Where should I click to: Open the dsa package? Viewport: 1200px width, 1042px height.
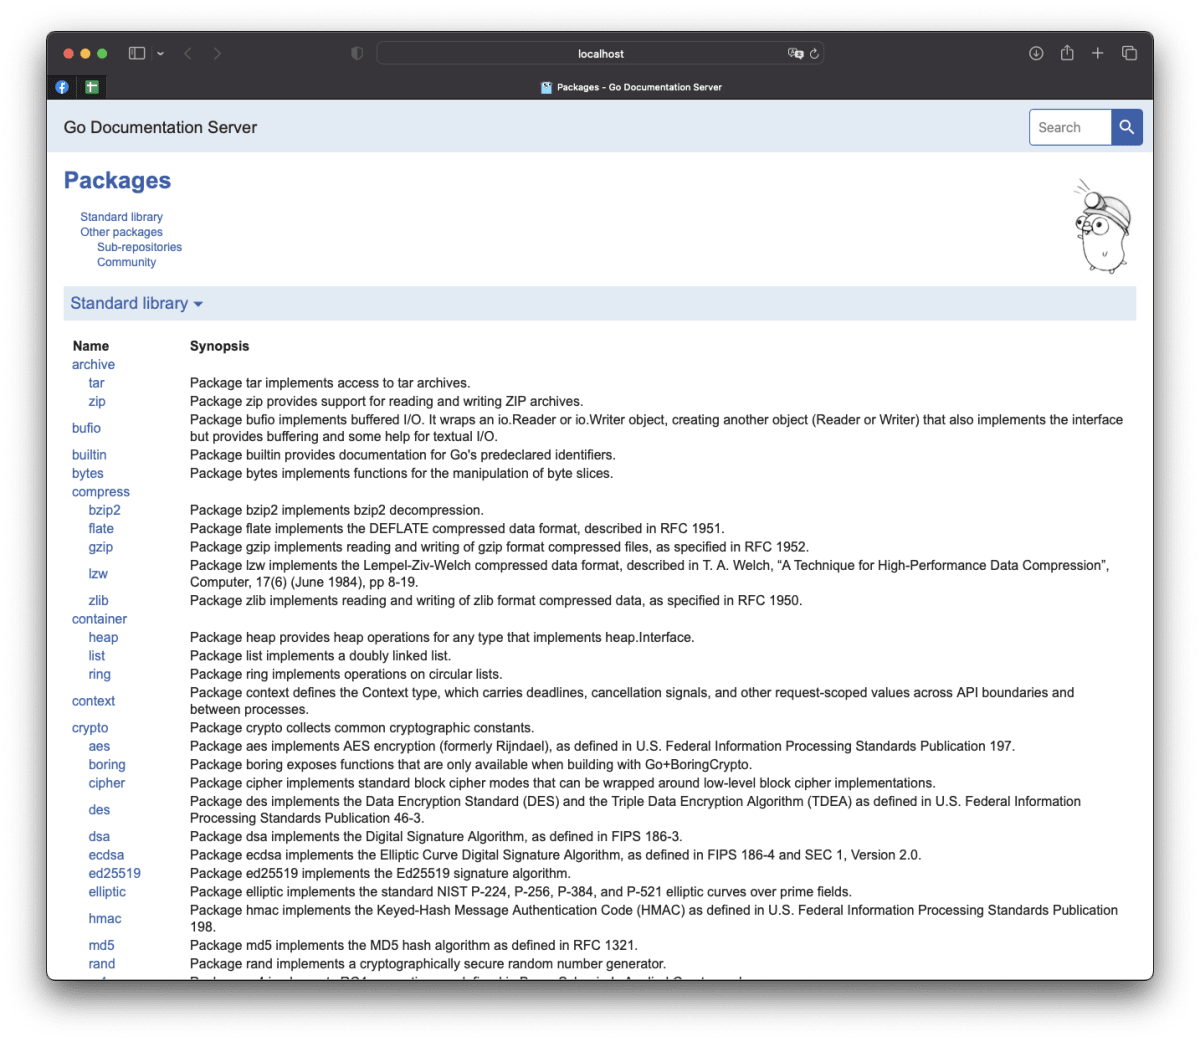[x=99, y=837]
